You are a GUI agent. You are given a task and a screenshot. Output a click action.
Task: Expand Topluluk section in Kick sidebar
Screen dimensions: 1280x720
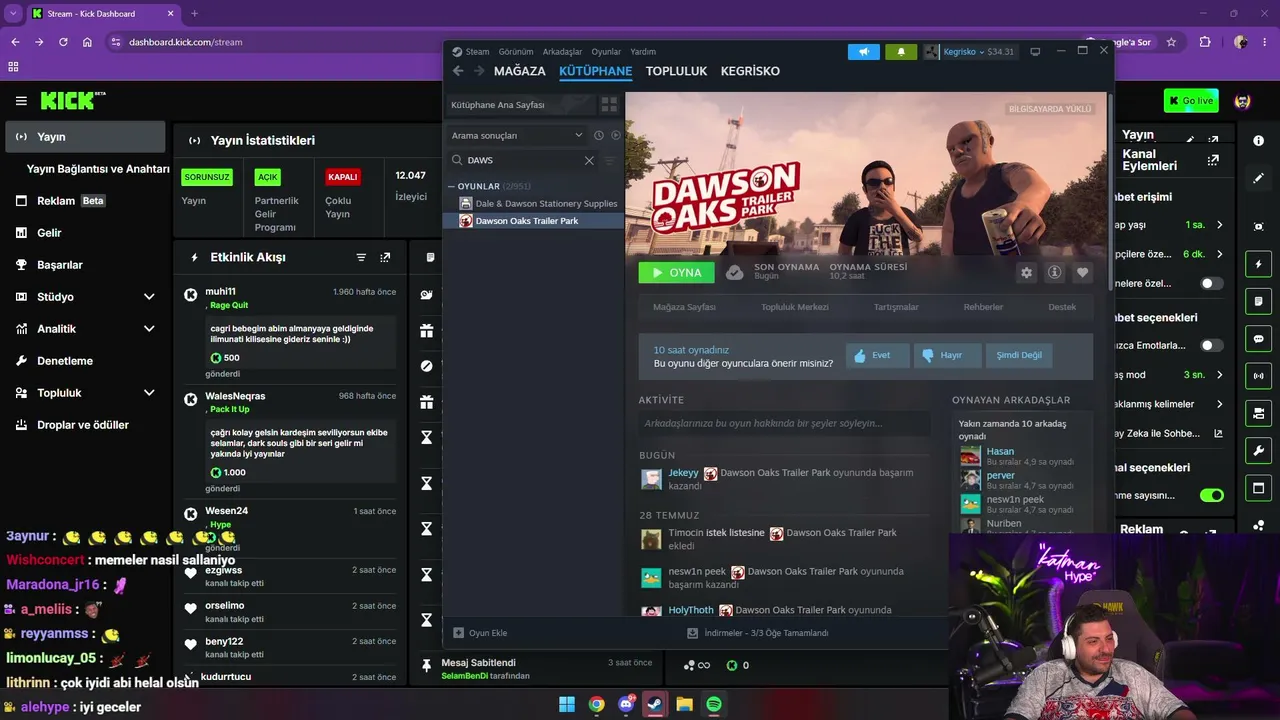[x=149, y=393]
